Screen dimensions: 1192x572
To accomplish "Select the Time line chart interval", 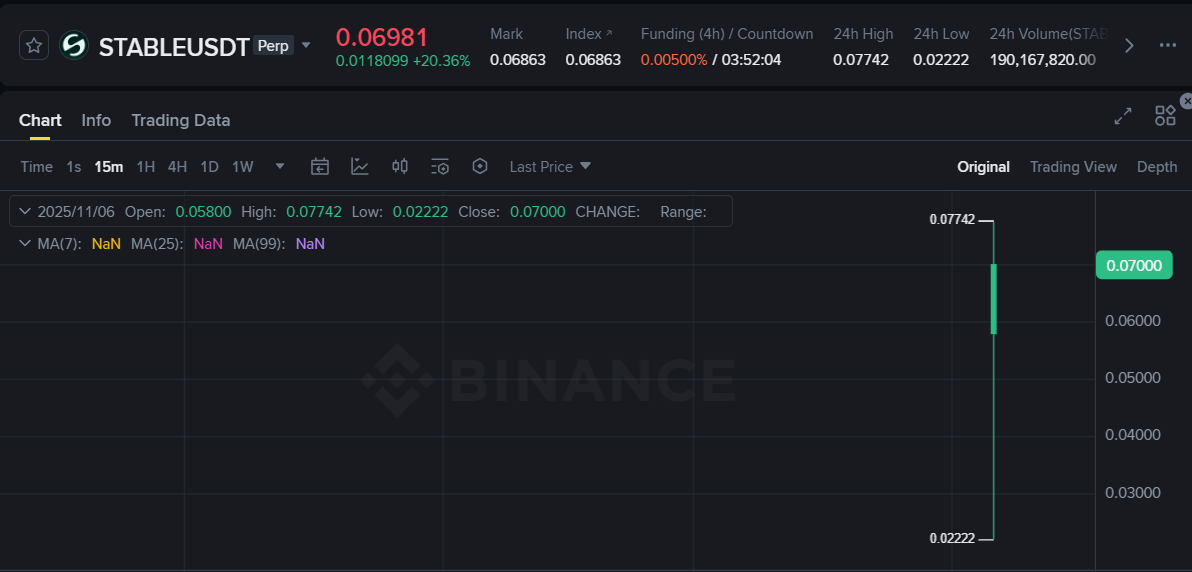I will (36, 167).
